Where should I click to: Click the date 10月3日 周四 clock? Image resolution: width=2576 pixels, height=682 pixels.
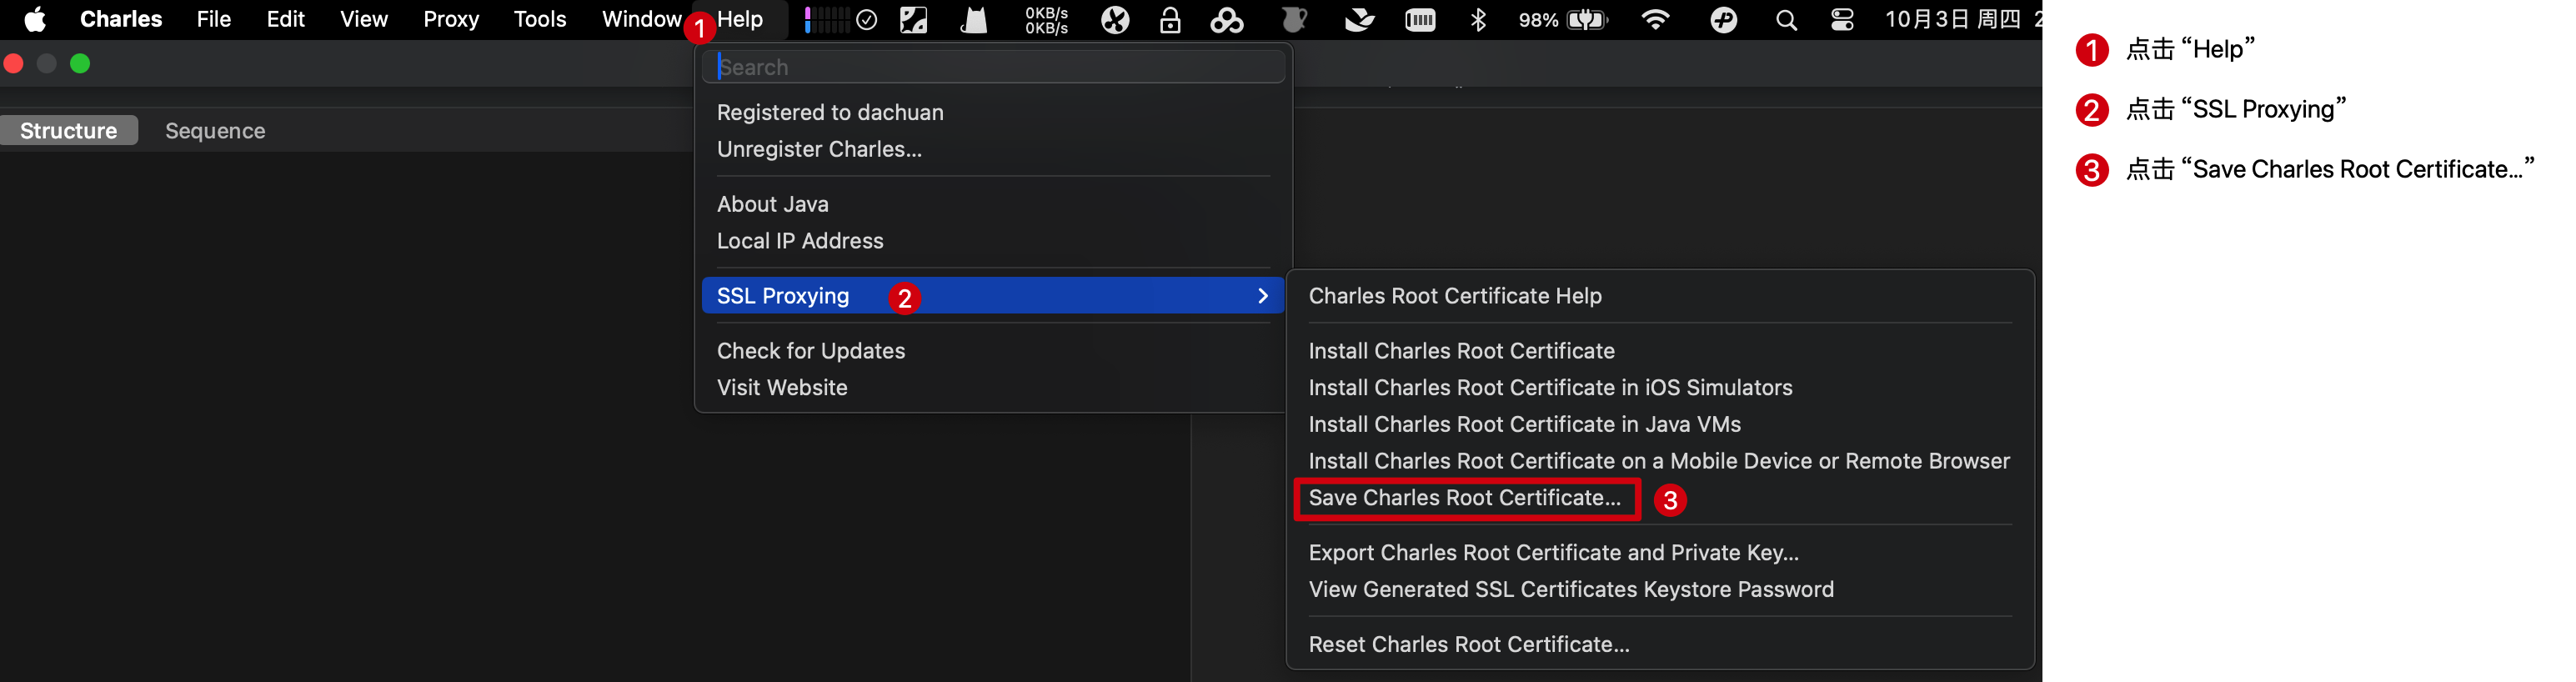1952,19
